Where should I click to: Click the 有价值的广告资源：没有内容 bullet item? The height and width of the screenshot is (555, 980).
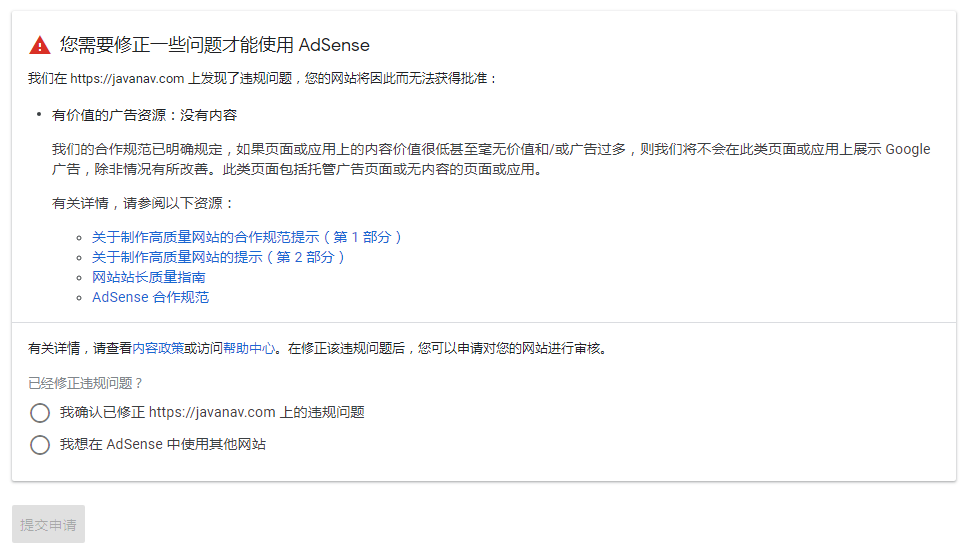[x=144, y=115]
